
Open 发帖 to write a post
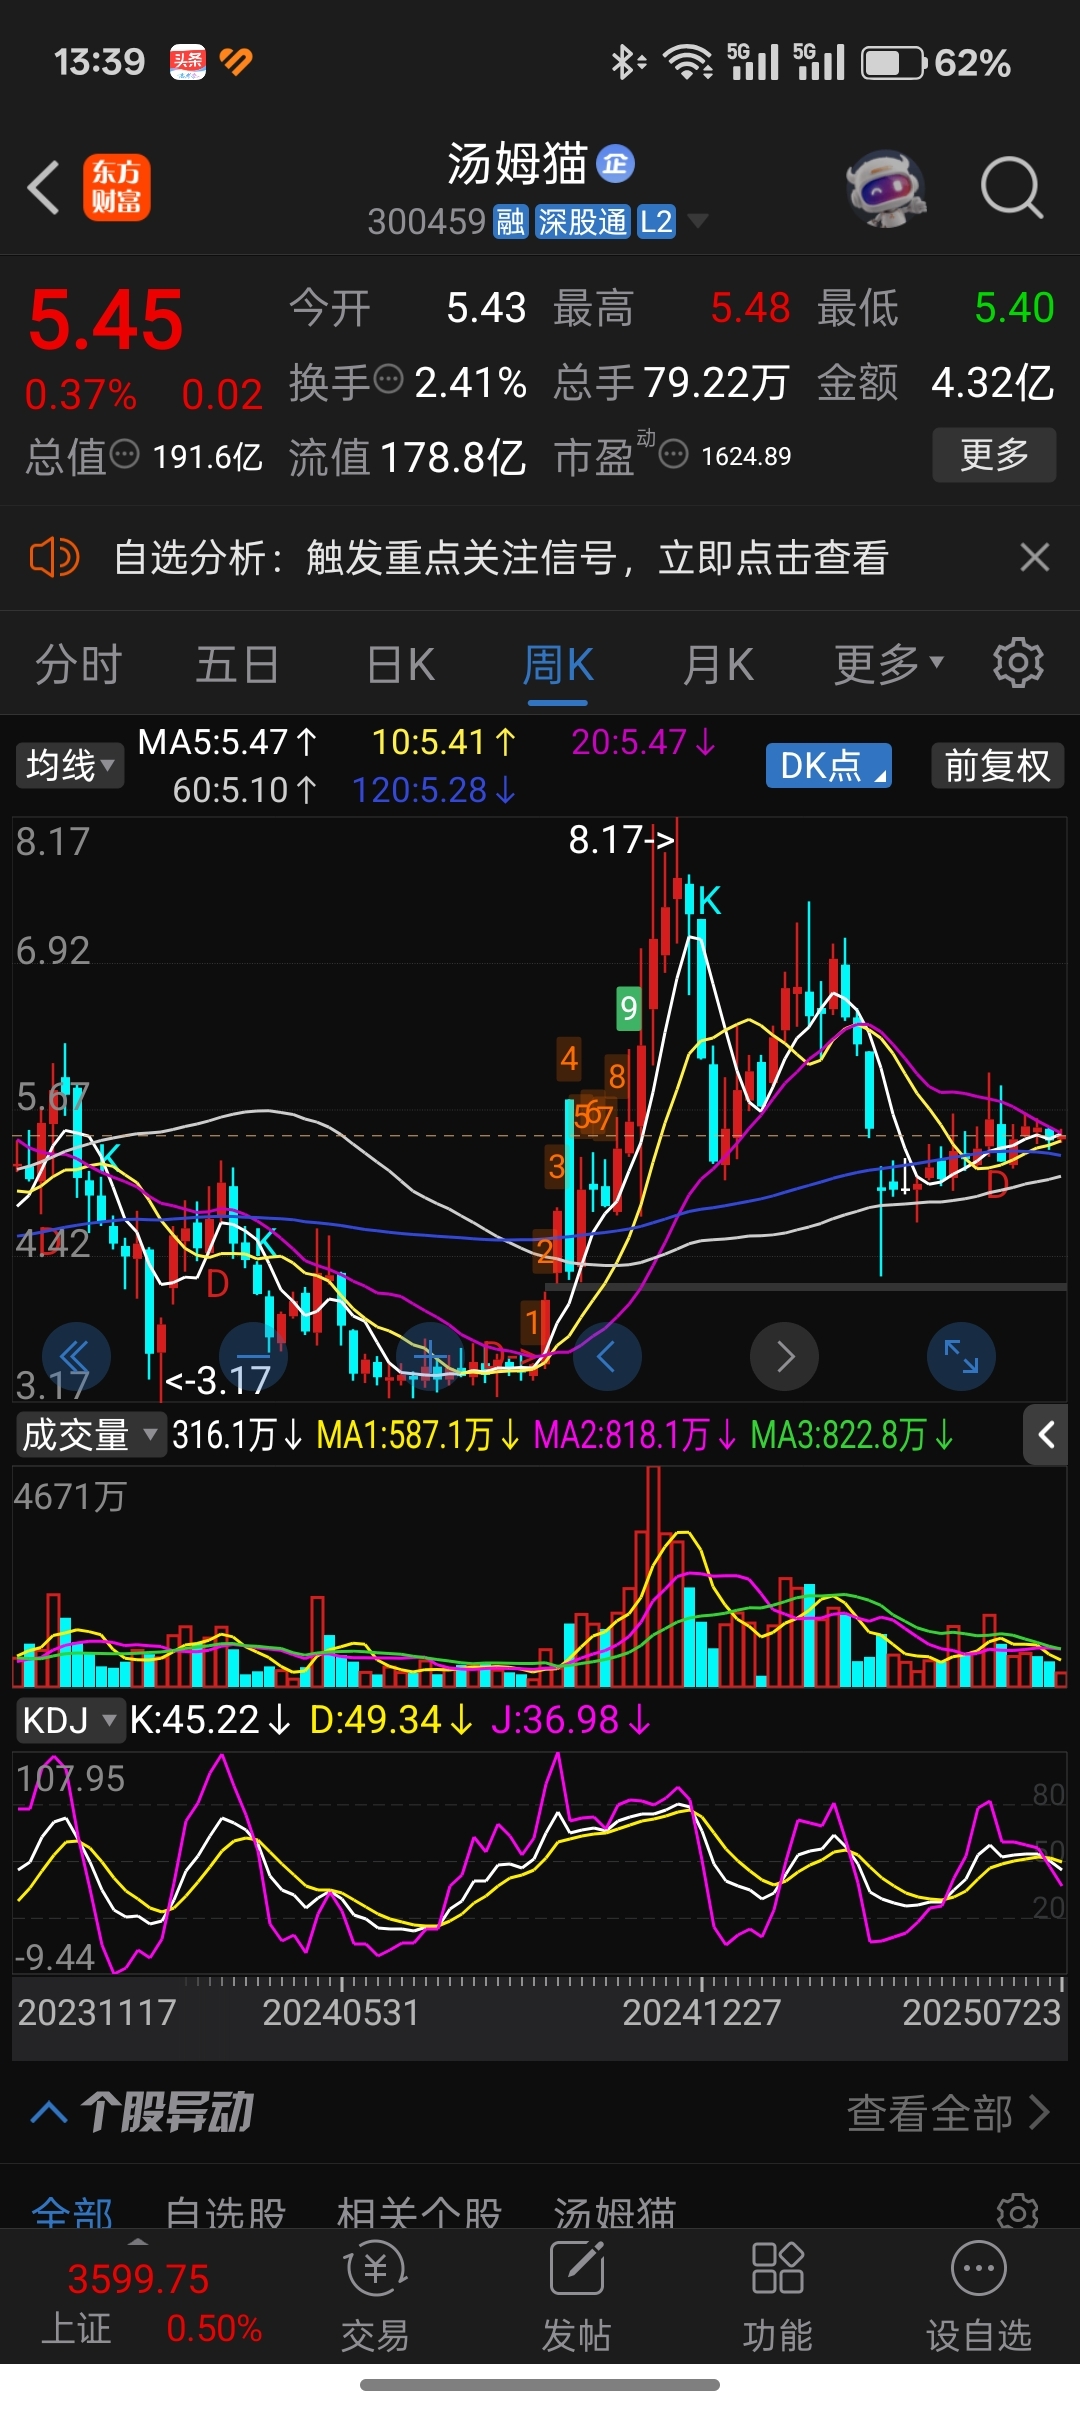click(577, 2298)
